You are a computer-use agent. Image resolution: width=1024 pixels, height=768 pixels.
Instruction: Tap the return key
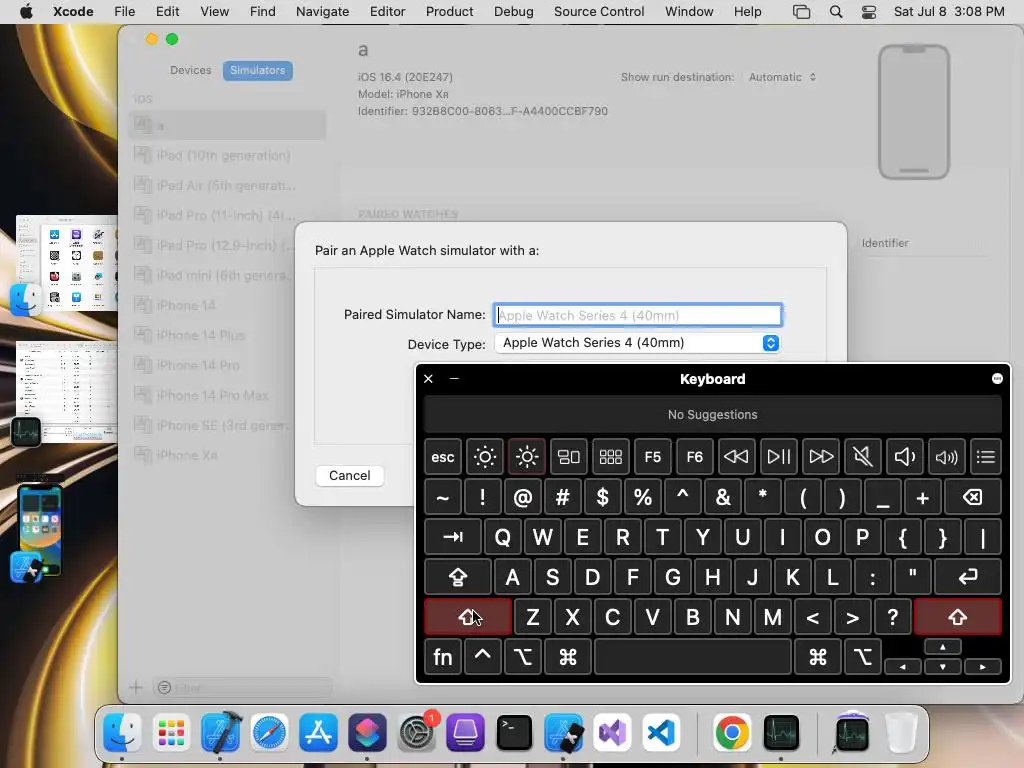(x=968, y=577)
